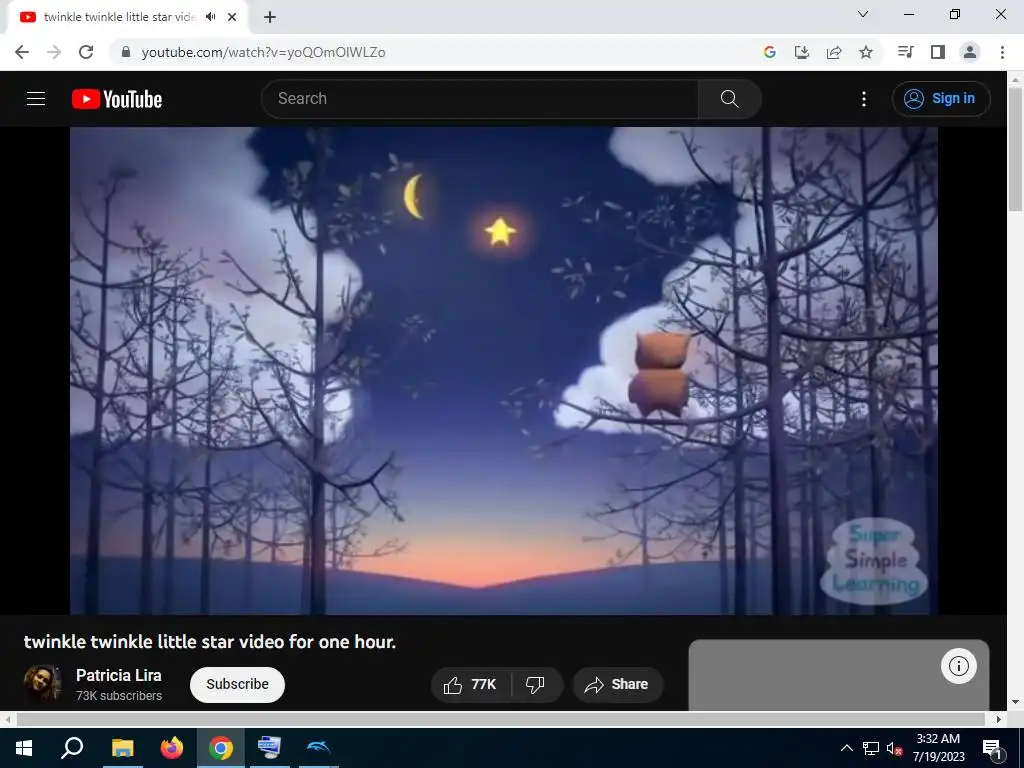Viewport: 1024px width, 768px height.
Task: Open the Share dialog
Action: (617, 684)
